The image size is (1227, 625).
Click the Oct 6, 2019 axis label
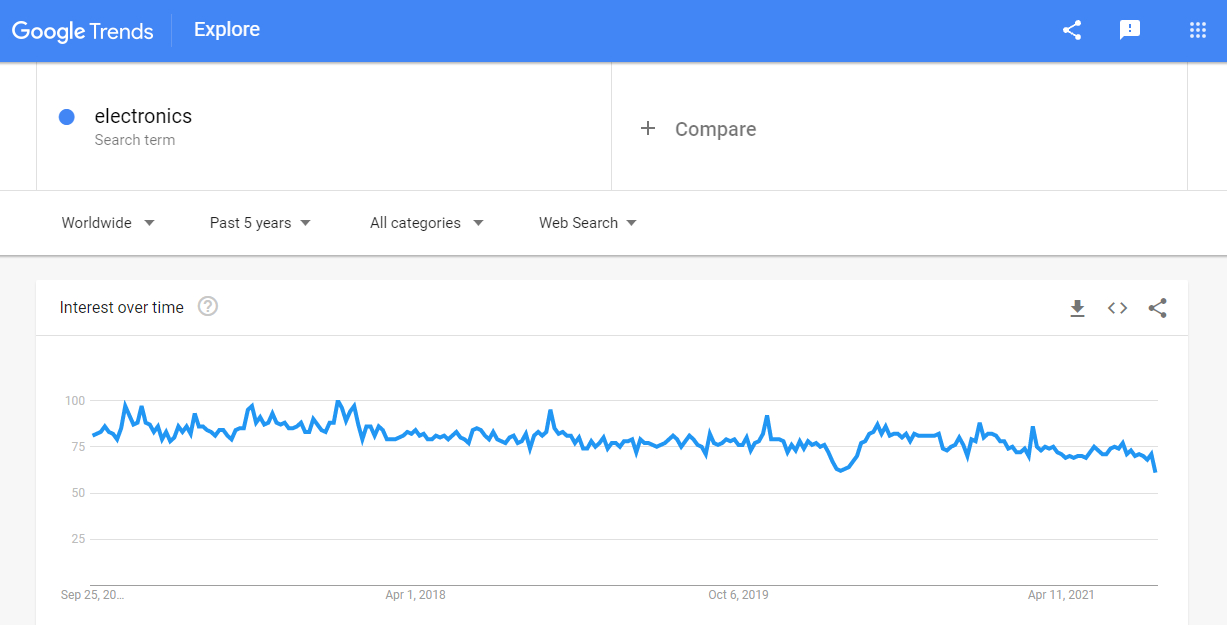pyautogui.click(x=739, y=595)
